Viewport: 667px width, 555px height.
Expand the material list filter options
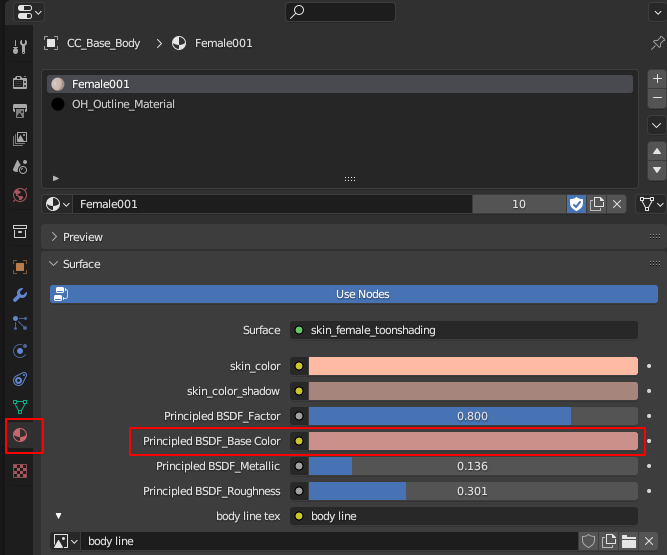[56, 178]
